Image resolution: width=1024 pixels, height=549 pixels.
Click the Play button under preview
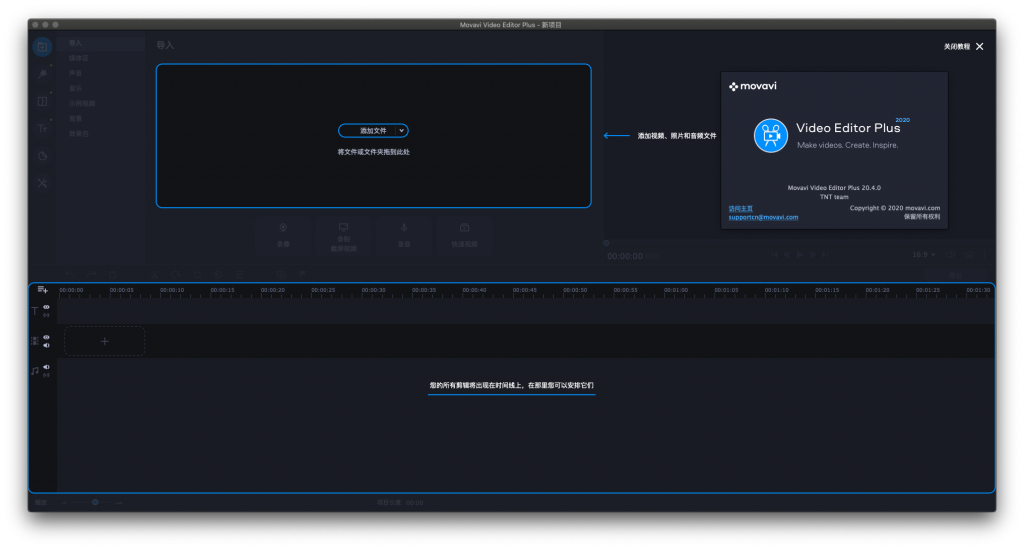pos(799,255)
